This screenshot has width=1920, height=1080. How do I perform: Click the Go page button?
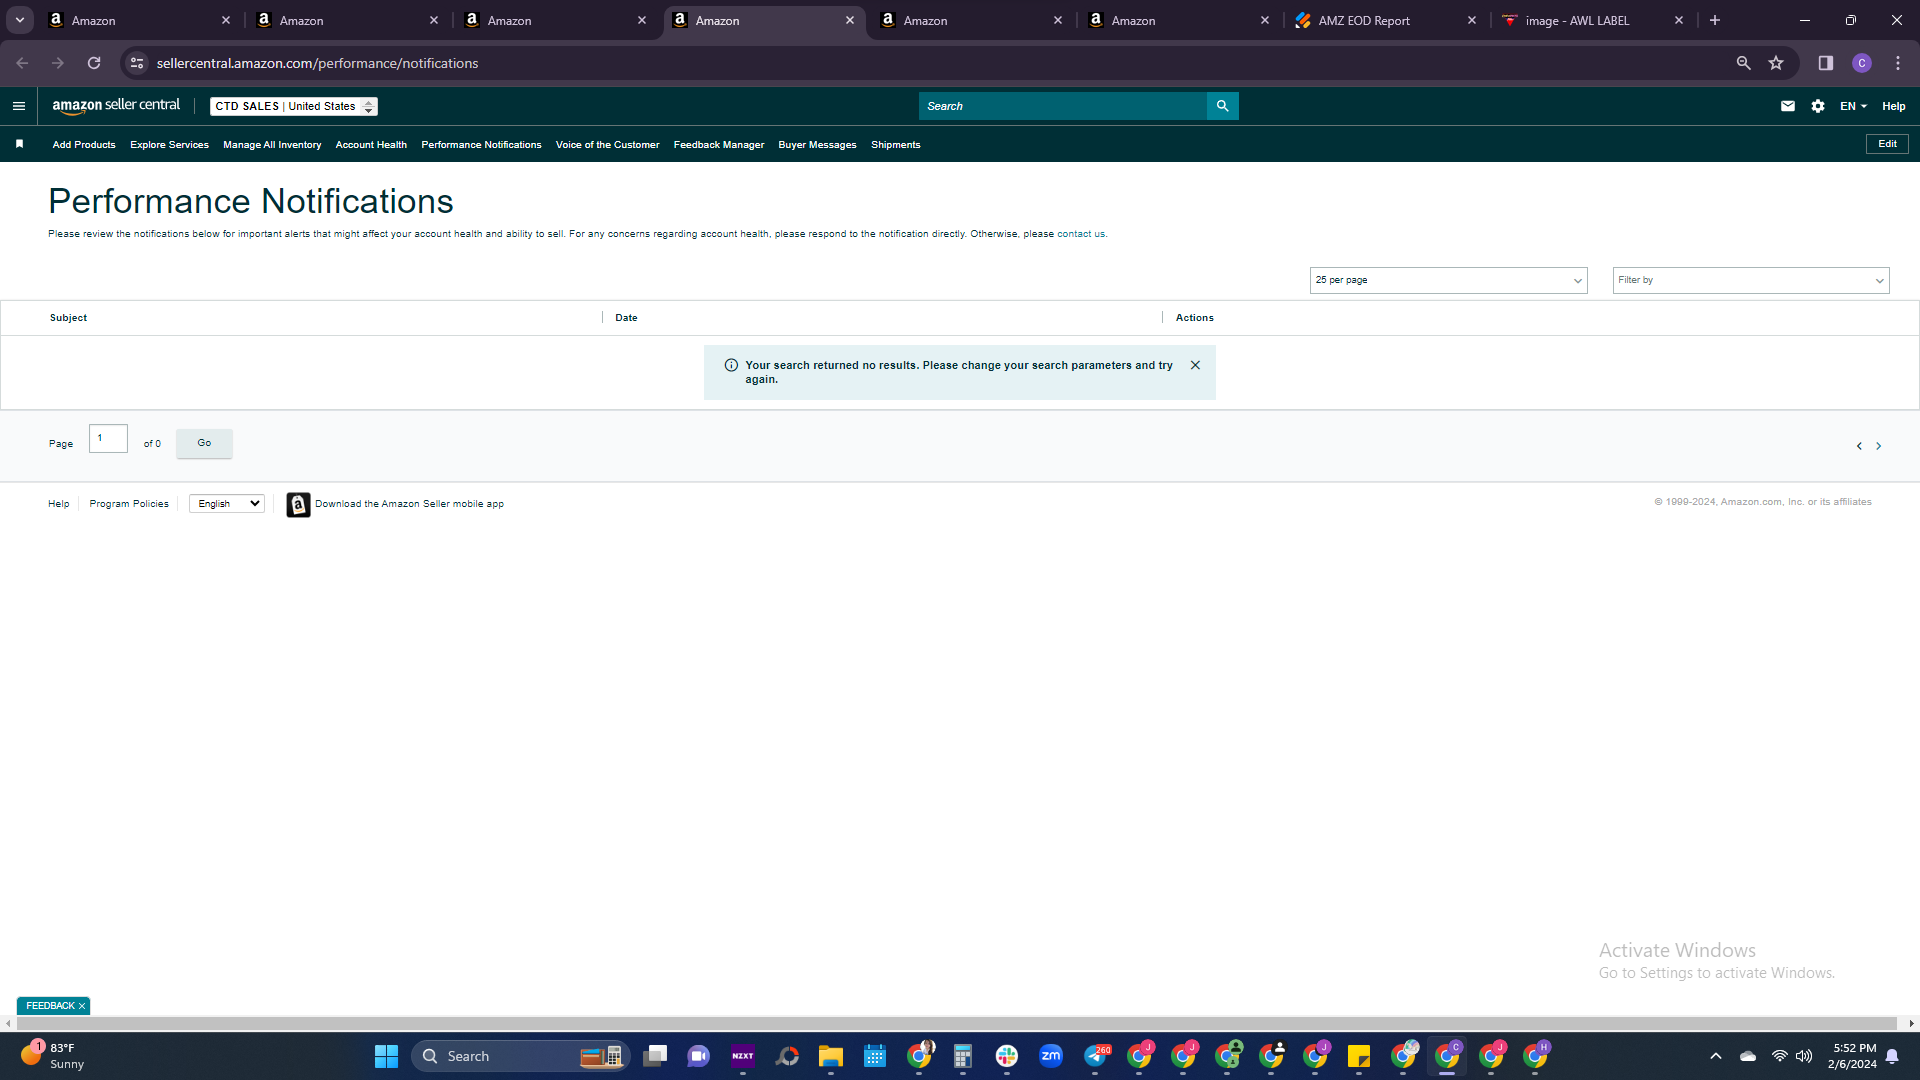[x=204, y=443]
